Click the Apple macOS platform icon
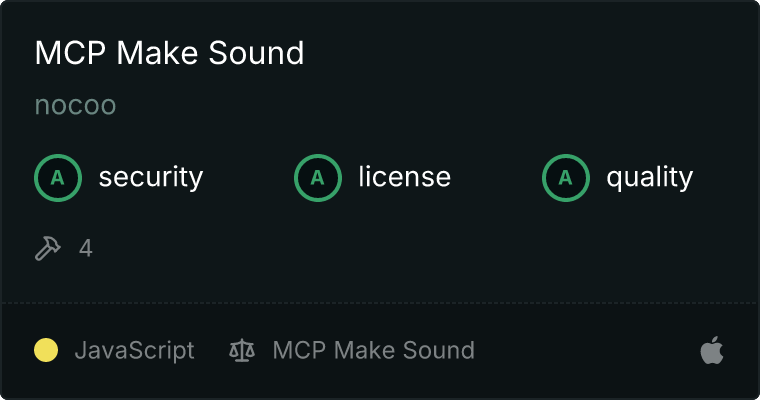 pos(712,350)
